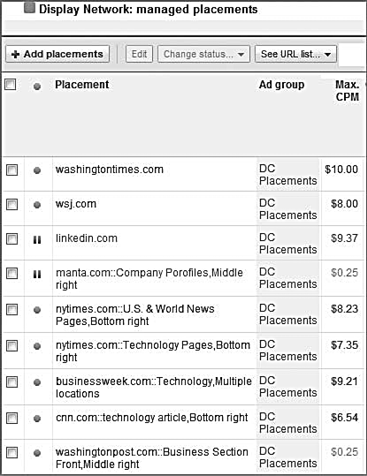The image size is (367, 476).
Task: Check the select-all checkbox in table header
Action: pyautogui.click(x=10, y=85)
